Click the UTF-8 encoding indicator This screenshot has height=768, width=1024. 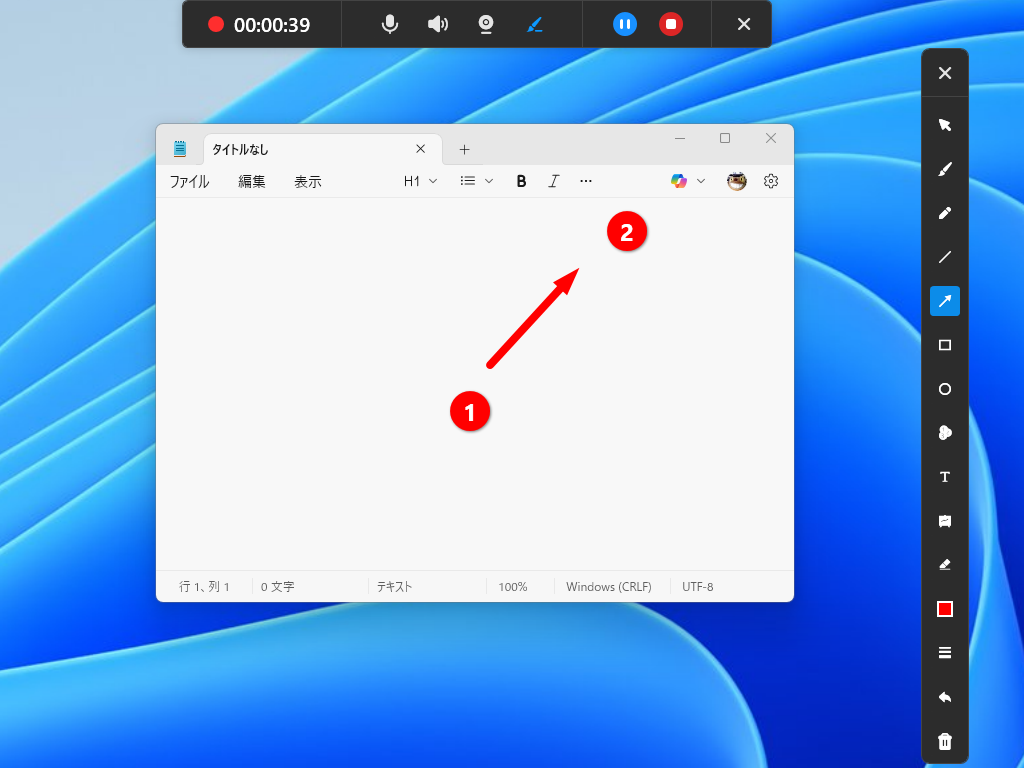point(697,586)
